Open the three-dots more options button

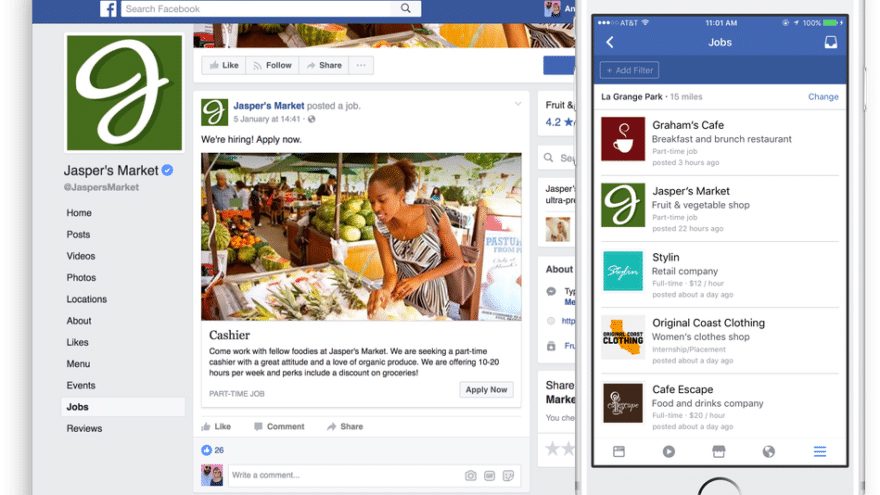click(x=361, y=65)
